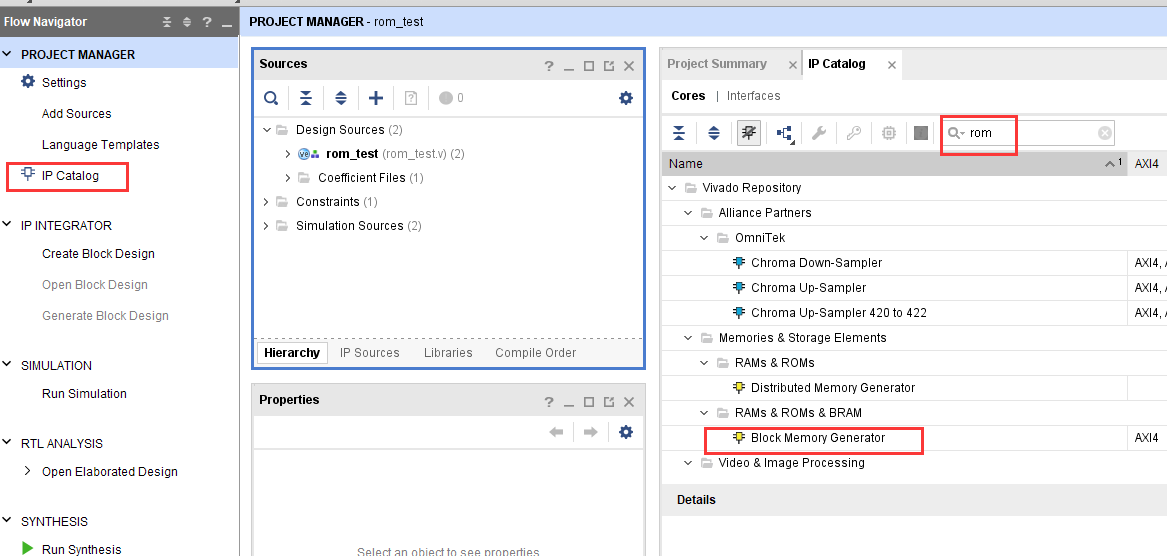Open the Sources panel settings gear

(626, 98)
